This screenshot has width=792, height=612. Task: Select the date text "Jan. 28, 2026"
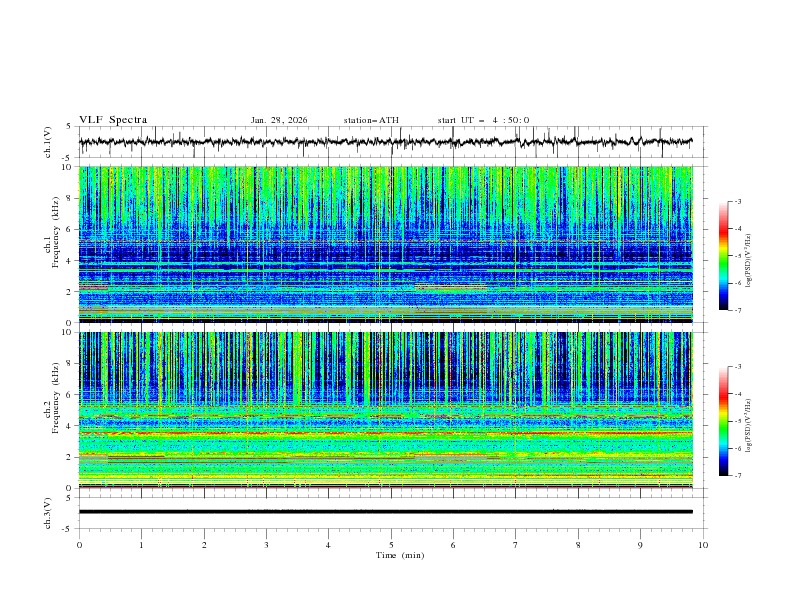pos(279,120)
